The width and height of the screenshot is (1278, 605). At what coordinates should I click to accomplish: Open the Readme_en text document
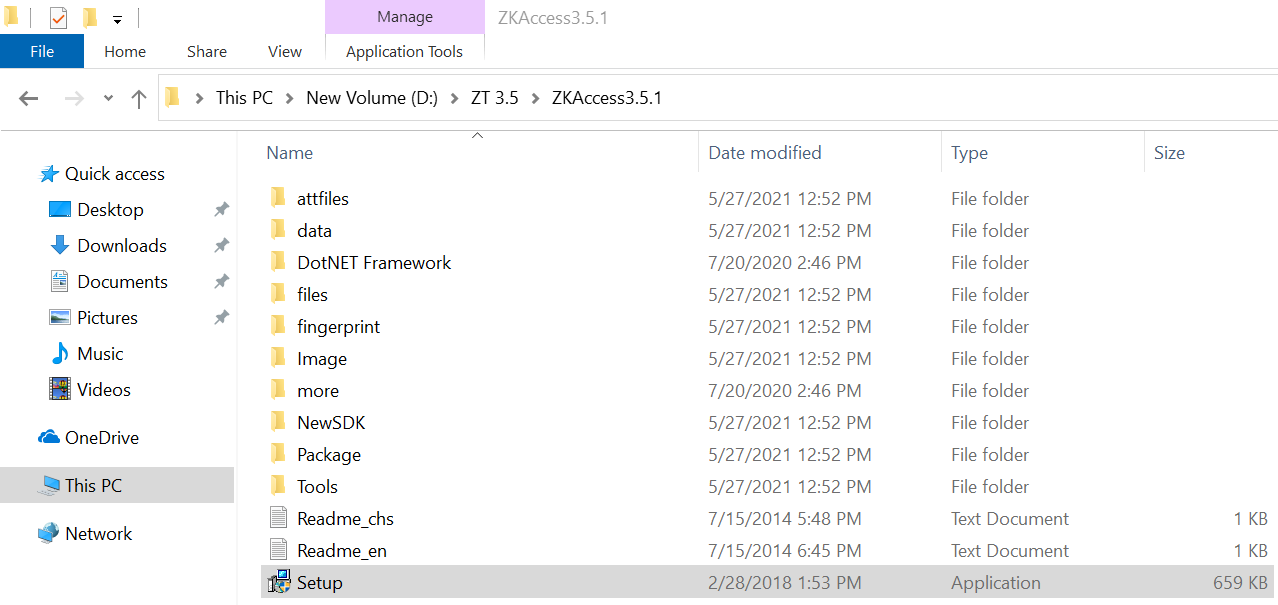pyautogui.click(x=341, y=550)
